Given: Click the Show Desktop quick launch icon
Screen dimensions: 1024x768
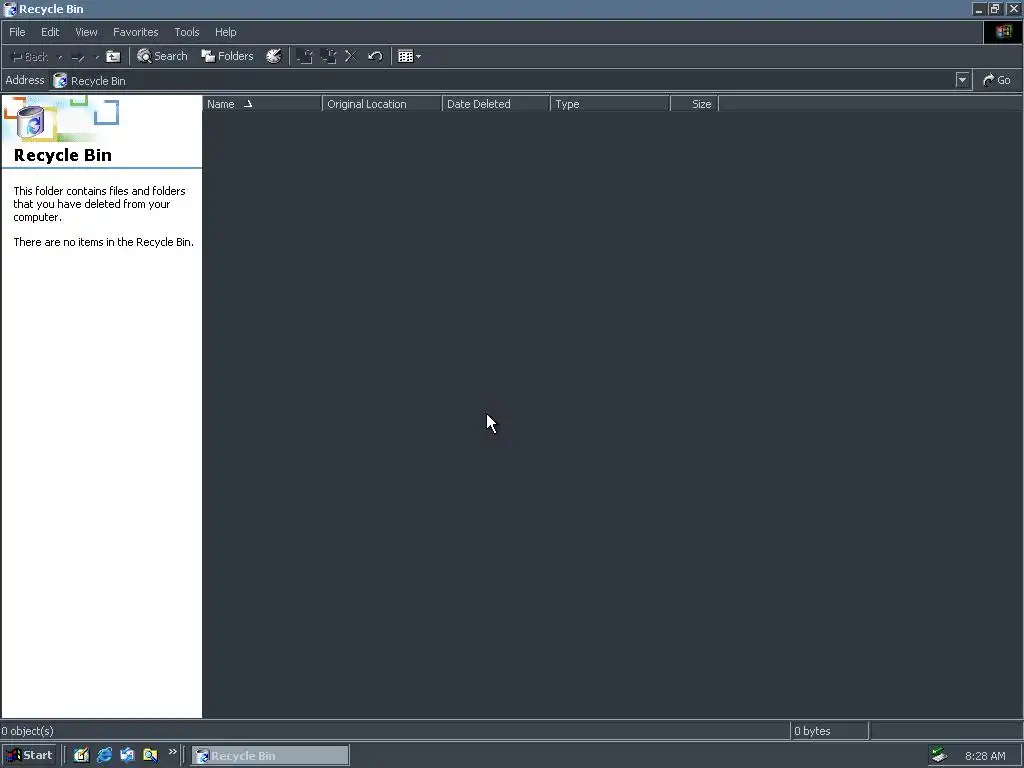Looking at the screenshot, I should pos(81,756).
